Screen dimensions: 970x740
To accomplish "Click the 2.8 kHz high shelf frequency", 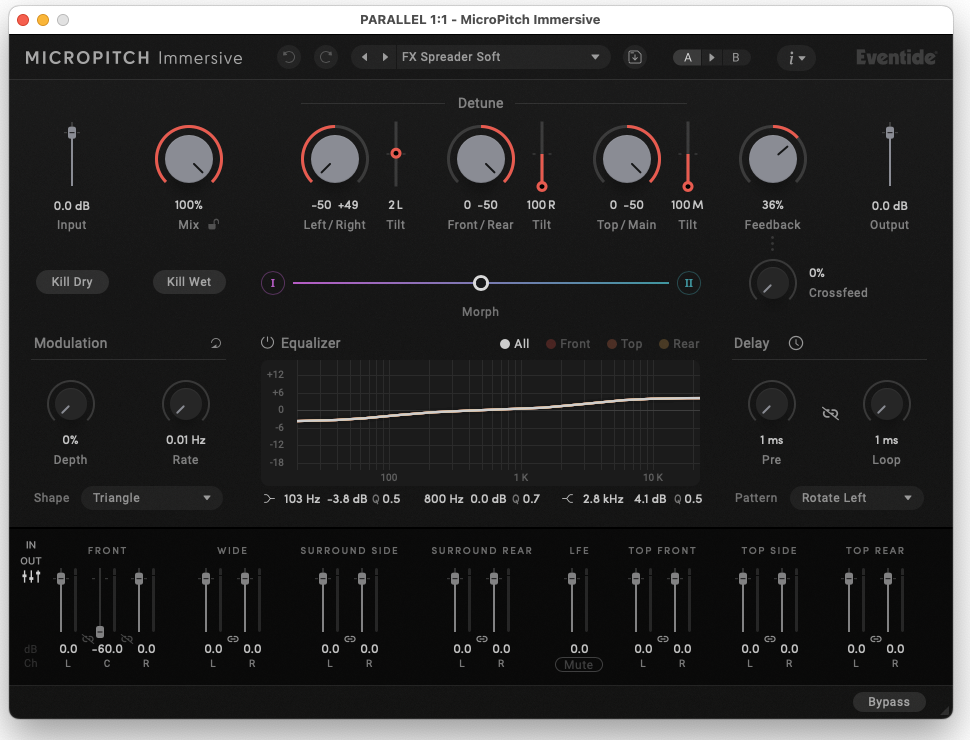I will click(x=603, y=499).
